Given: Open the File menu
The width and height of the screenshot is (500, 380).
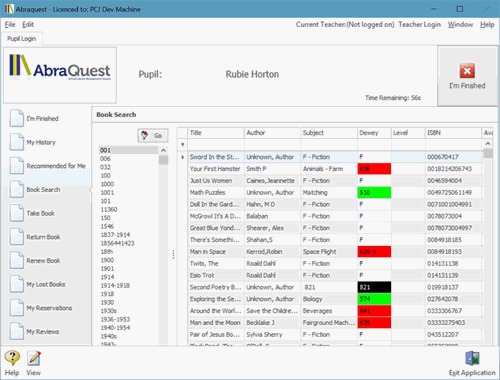Looking at the screenshot, I should 10,24.
